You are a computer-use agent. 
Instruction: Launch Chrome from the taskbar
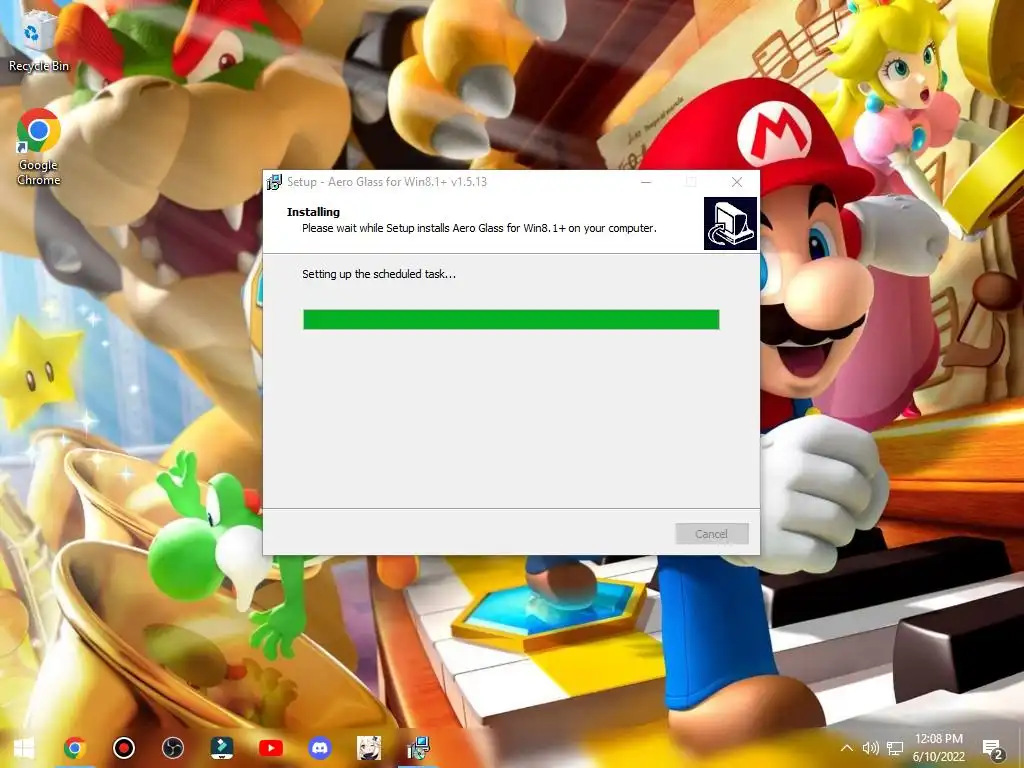point(74,748)
